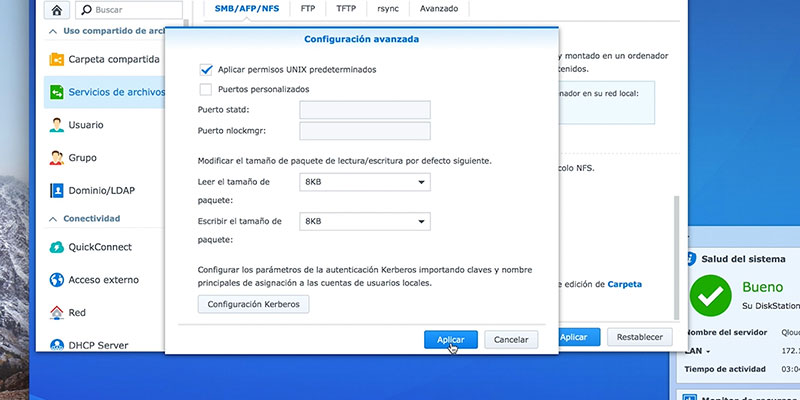Click the search magnifier icon
This screenshot has height=400, width=800.
pyautogui.click(x=87, y=10)
